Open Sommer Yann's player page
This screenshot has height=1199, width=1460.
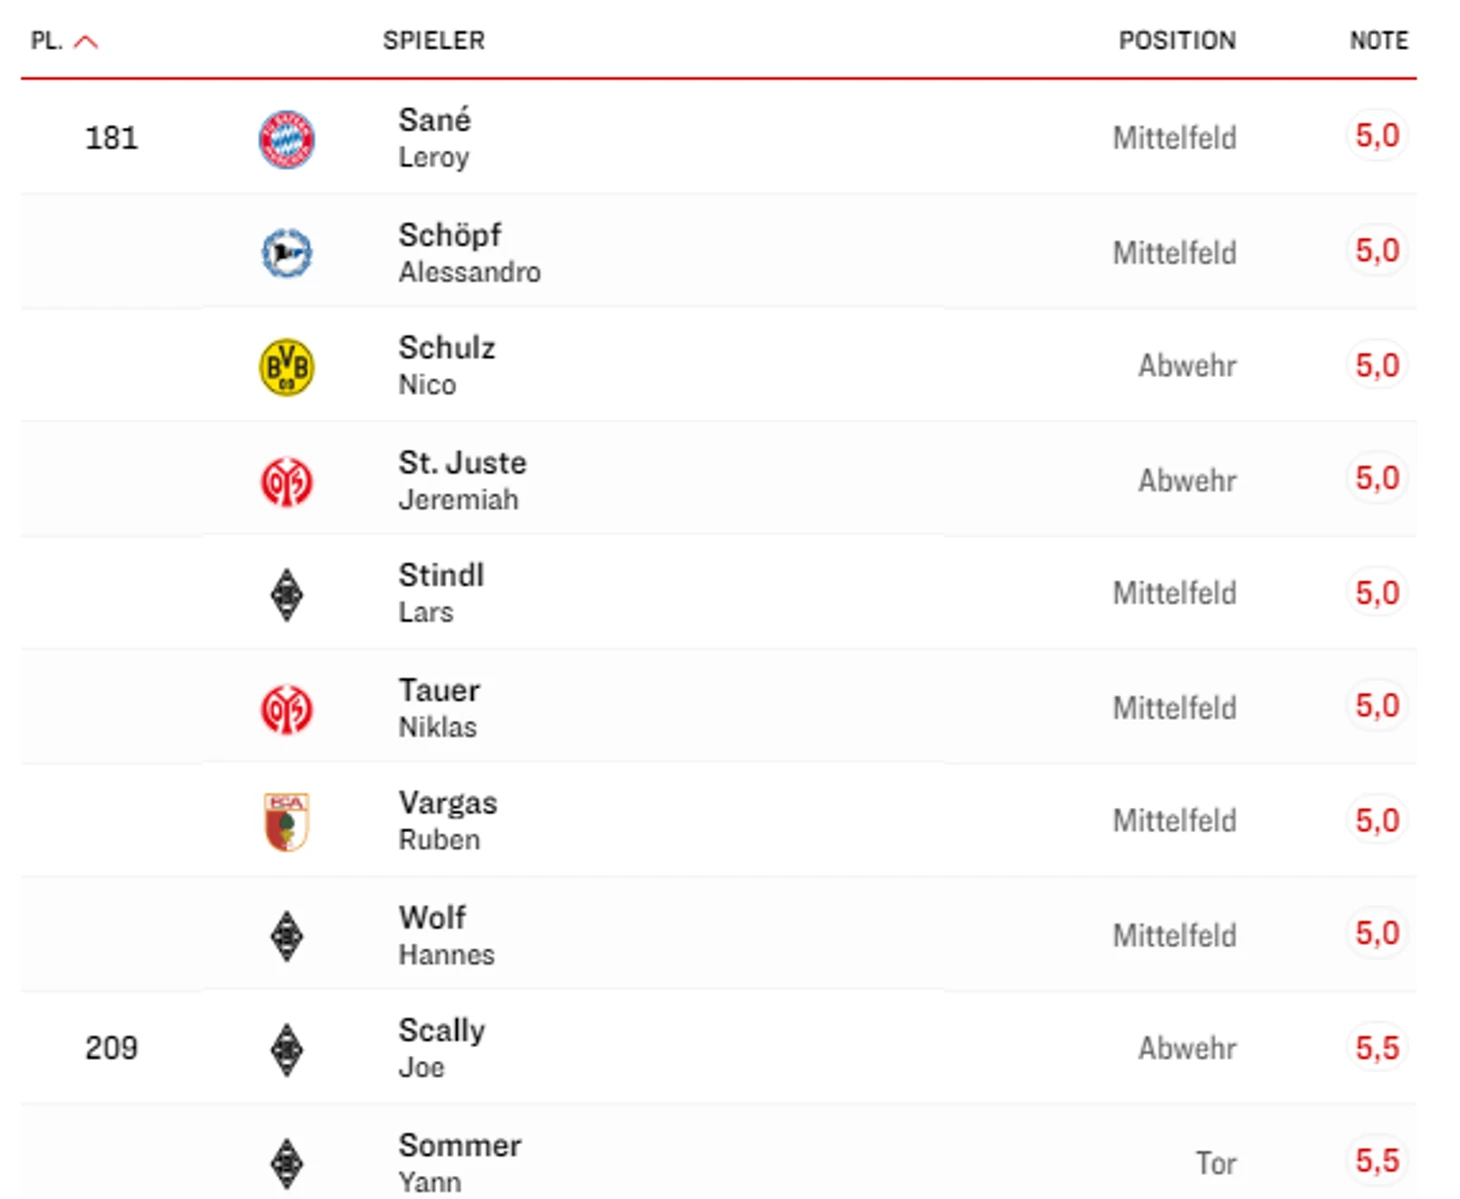(460, 1163)
